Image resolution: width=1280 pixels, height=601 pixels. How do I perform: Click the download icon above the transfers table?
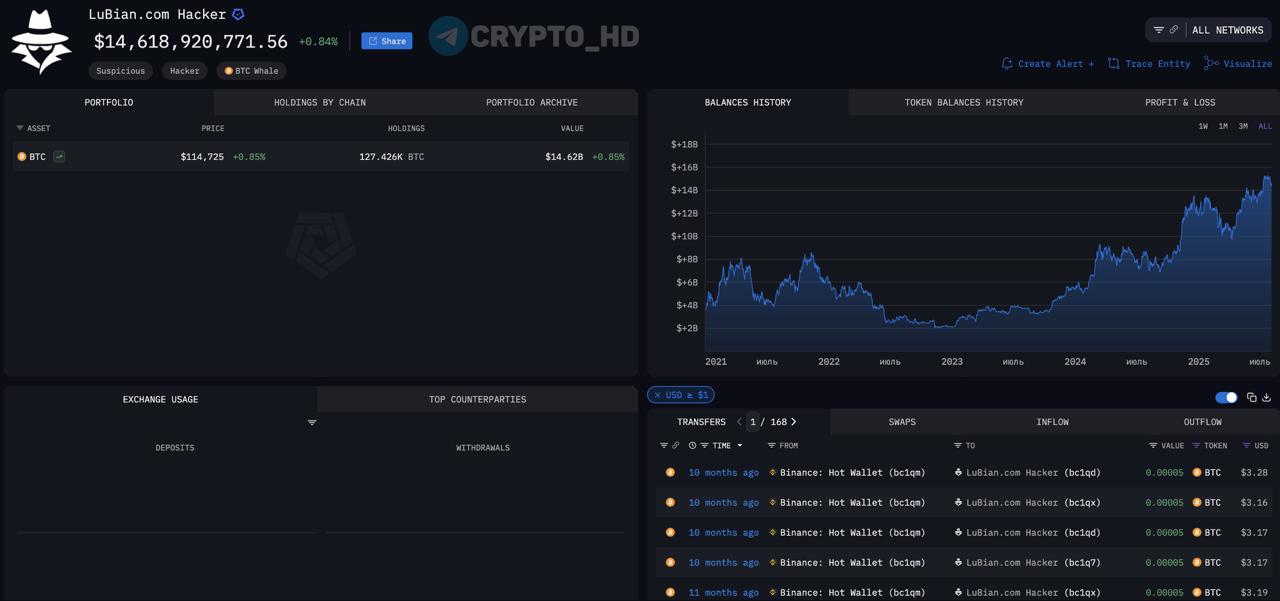[x=1266, y=397]
